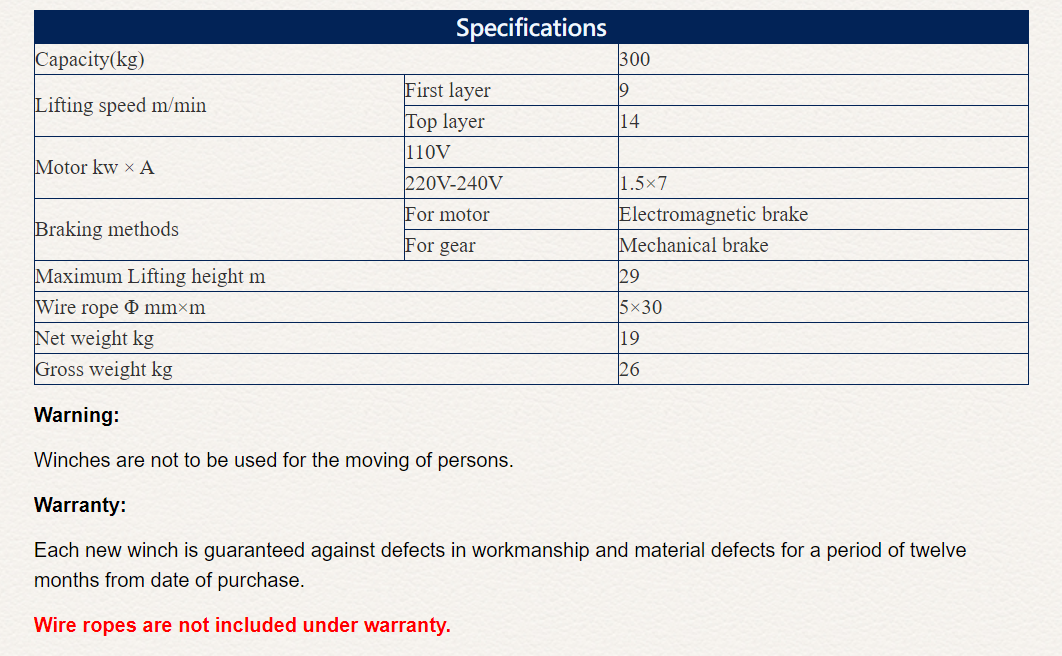This screenshot has width=1062, height=656.
Task: Click the Capacity(kg) row label
Action: point(90,60)
